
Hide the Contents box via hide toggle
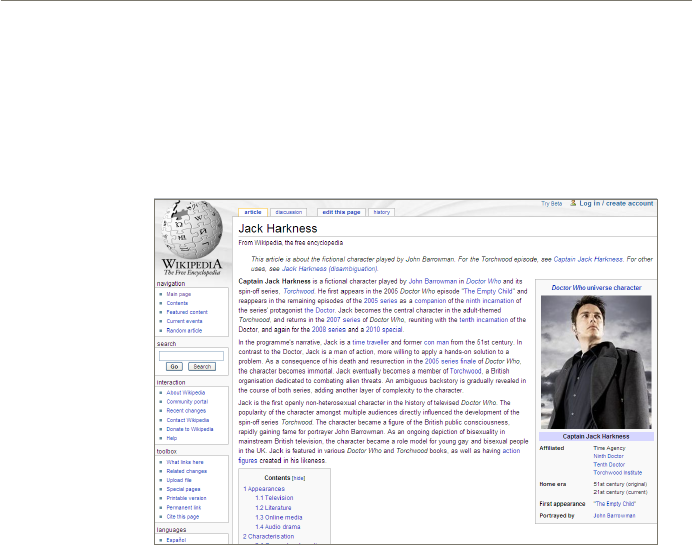click(x=299, y=478)
